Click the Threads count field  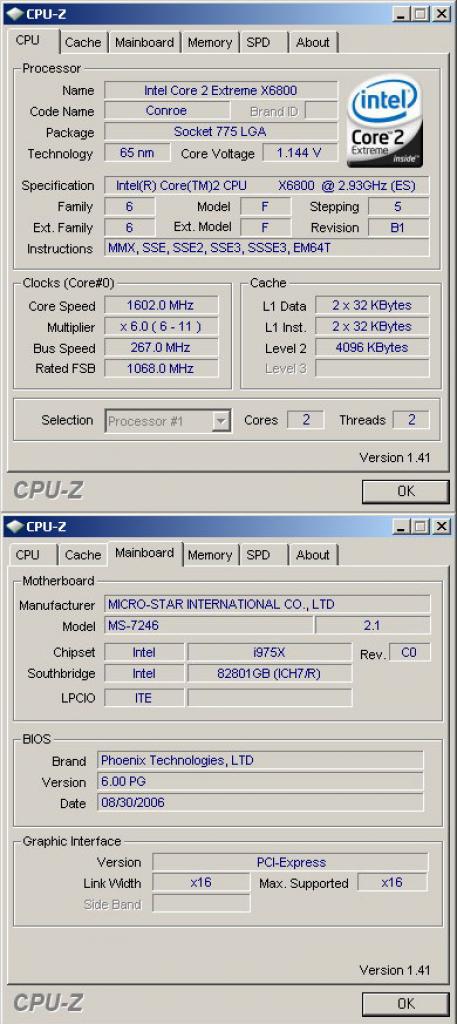pyautogui.click(x=411, y=420)
